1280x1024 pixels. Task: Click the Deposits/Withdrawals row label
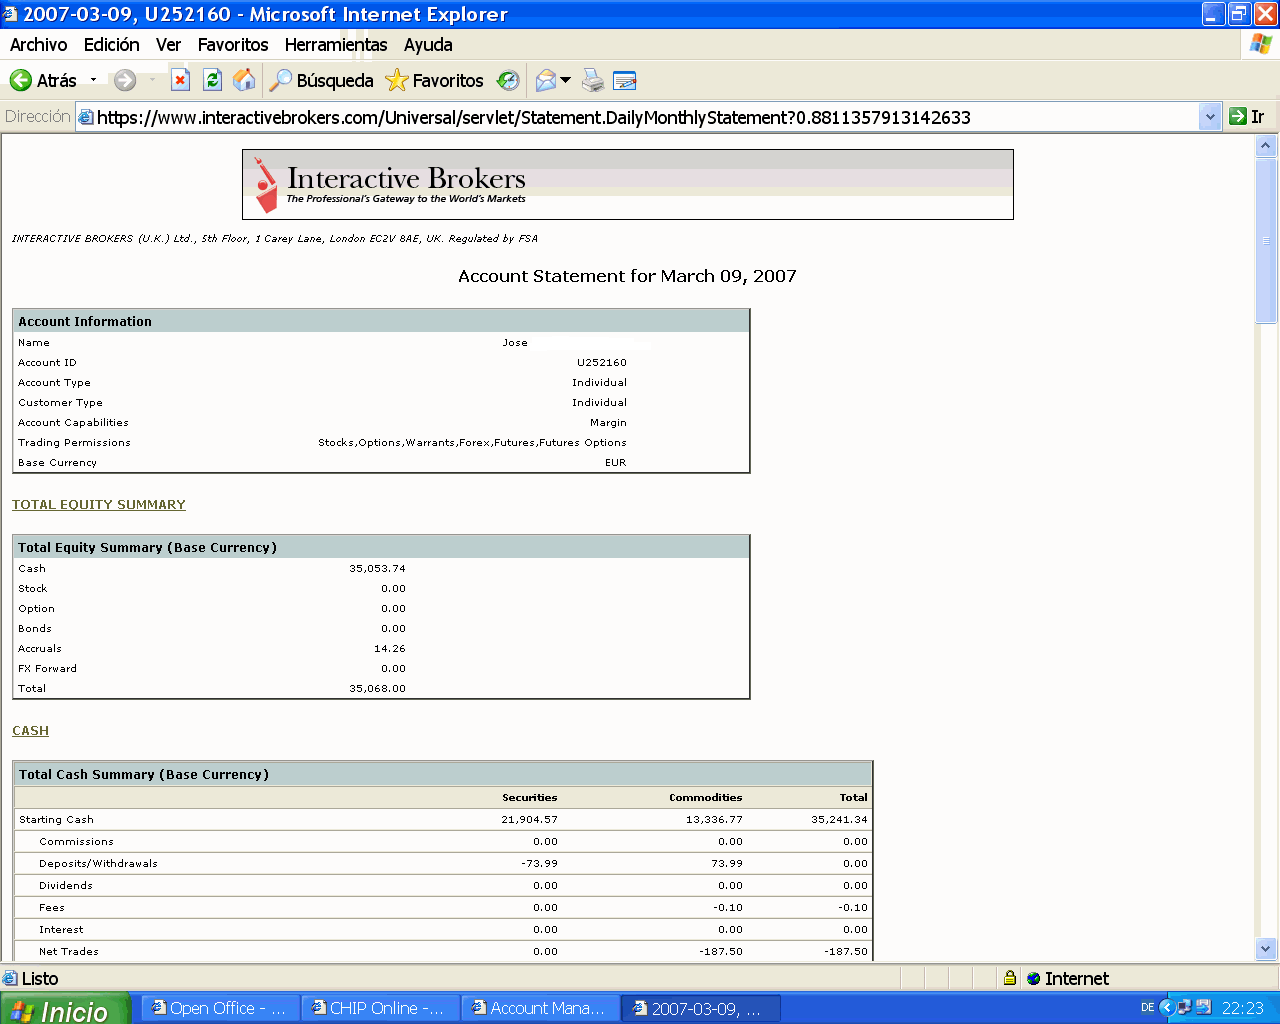click(x=98, y=864)
